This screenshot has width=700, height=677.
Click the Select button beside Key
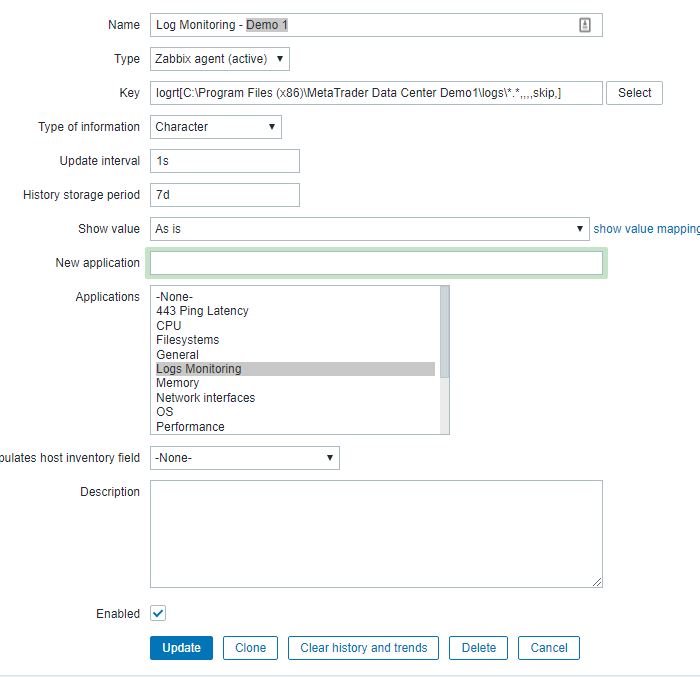[635, 93]
